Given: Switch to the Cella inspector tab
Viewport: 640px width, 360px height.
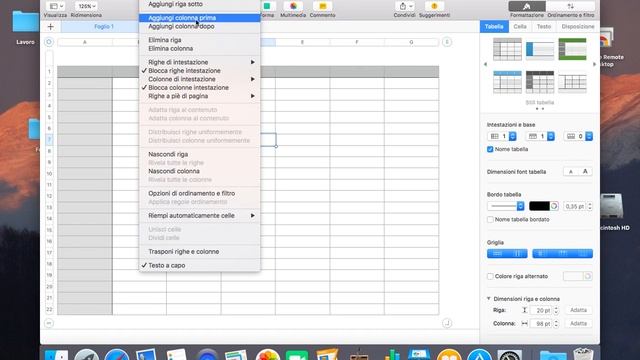Looking at the screenshot, I should point(520,27).
